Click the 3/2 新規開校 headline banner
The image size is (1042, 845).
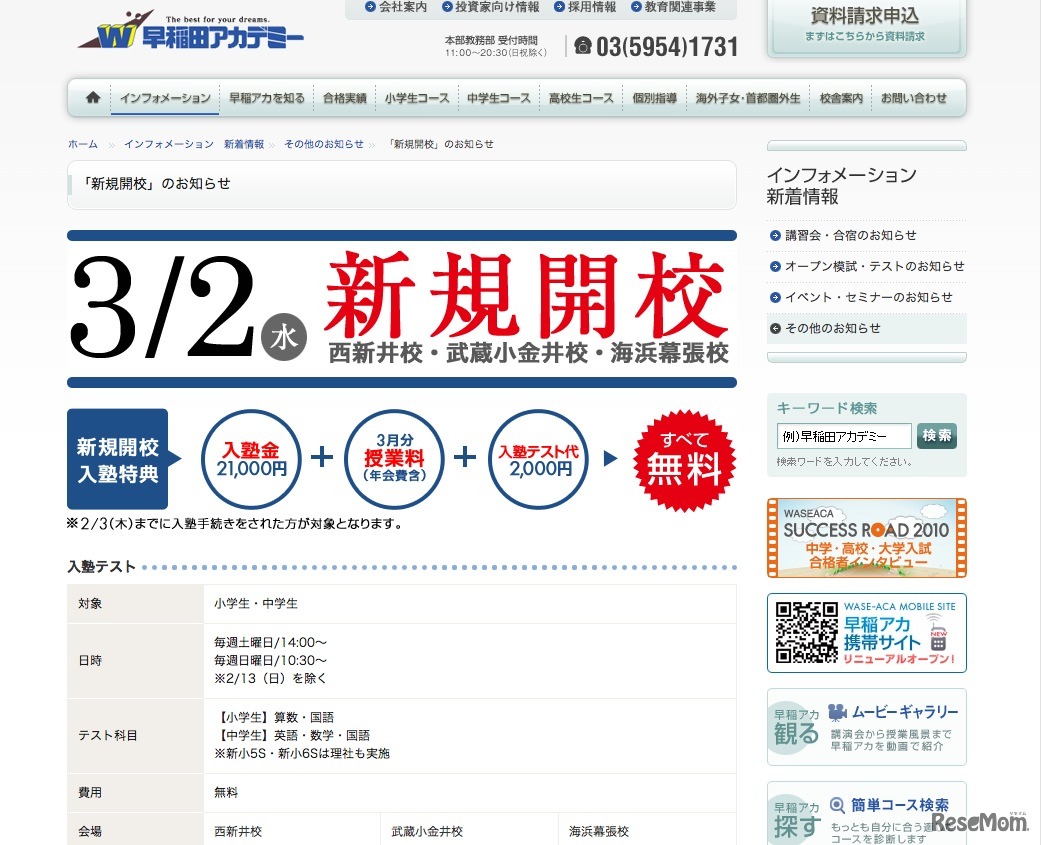pos(402,309)
